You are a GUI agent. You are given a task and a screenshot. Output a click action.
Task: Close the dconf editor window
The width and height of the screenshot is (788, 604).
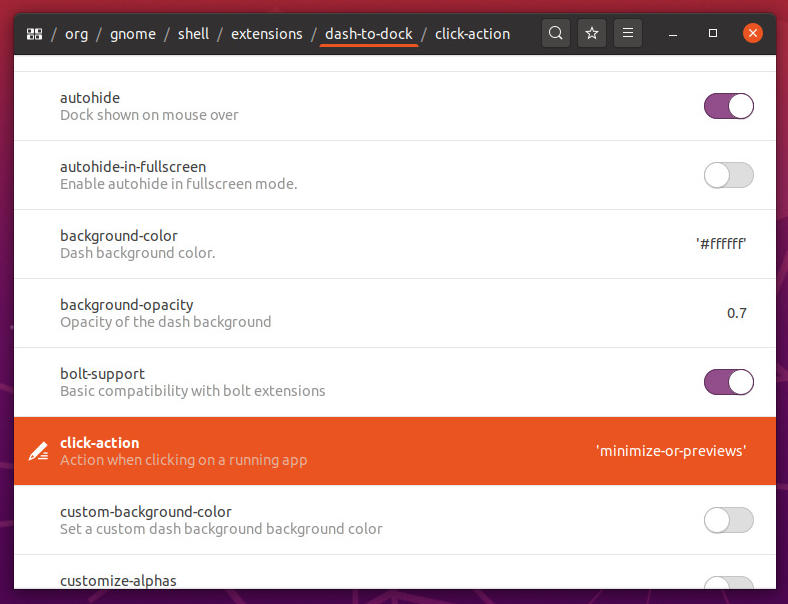pyautogui.click(x=753, y=33)
